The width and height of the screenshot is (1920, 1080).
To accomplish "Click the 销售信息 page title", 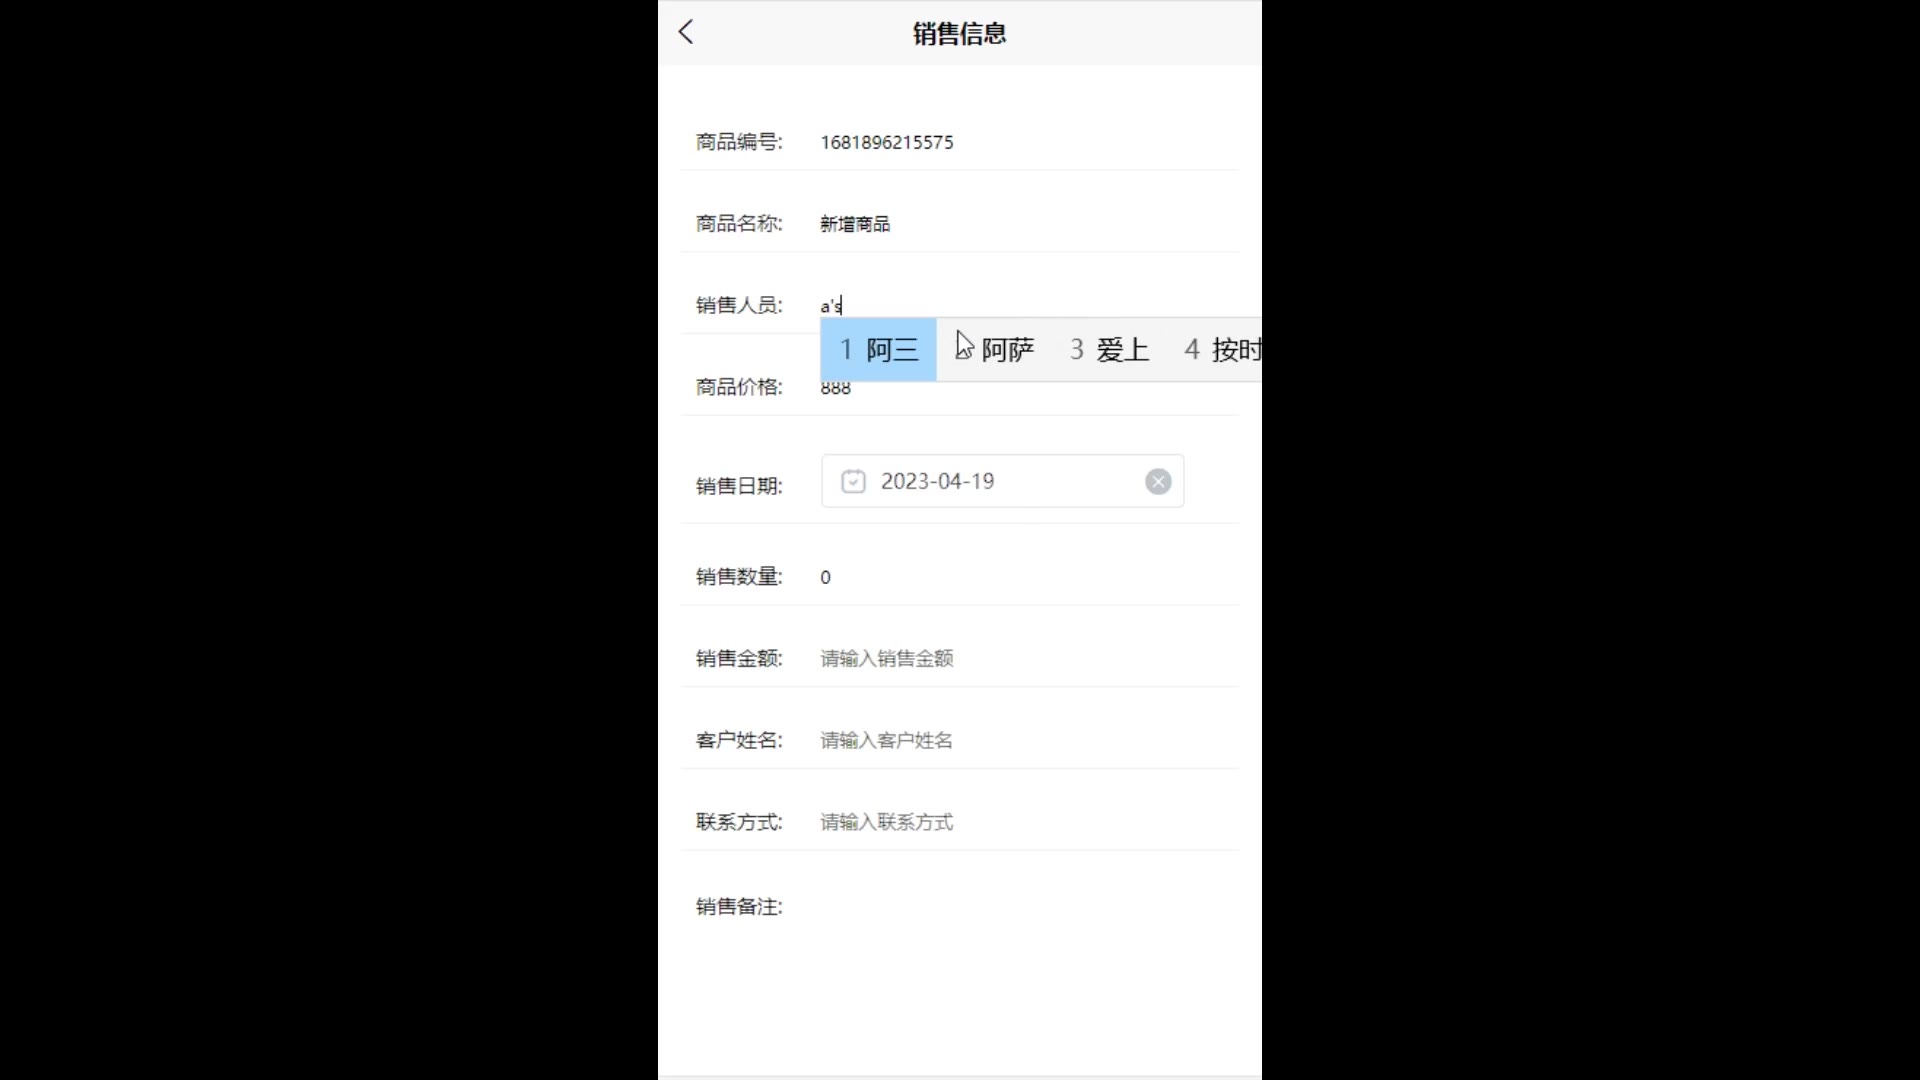I will [960, 33].
